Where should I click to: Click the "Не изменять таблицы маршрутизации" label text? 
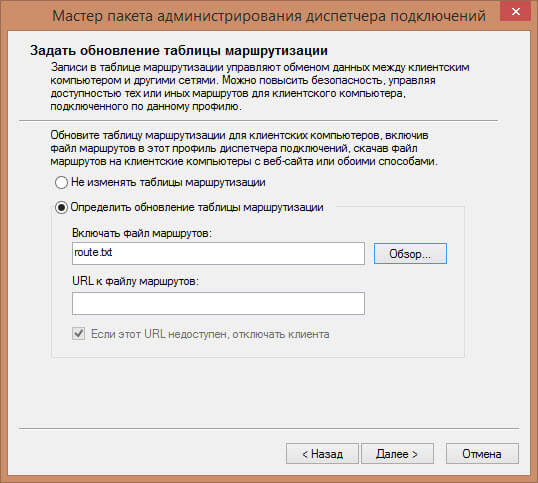pyautogui.click(x=168, y=182)
